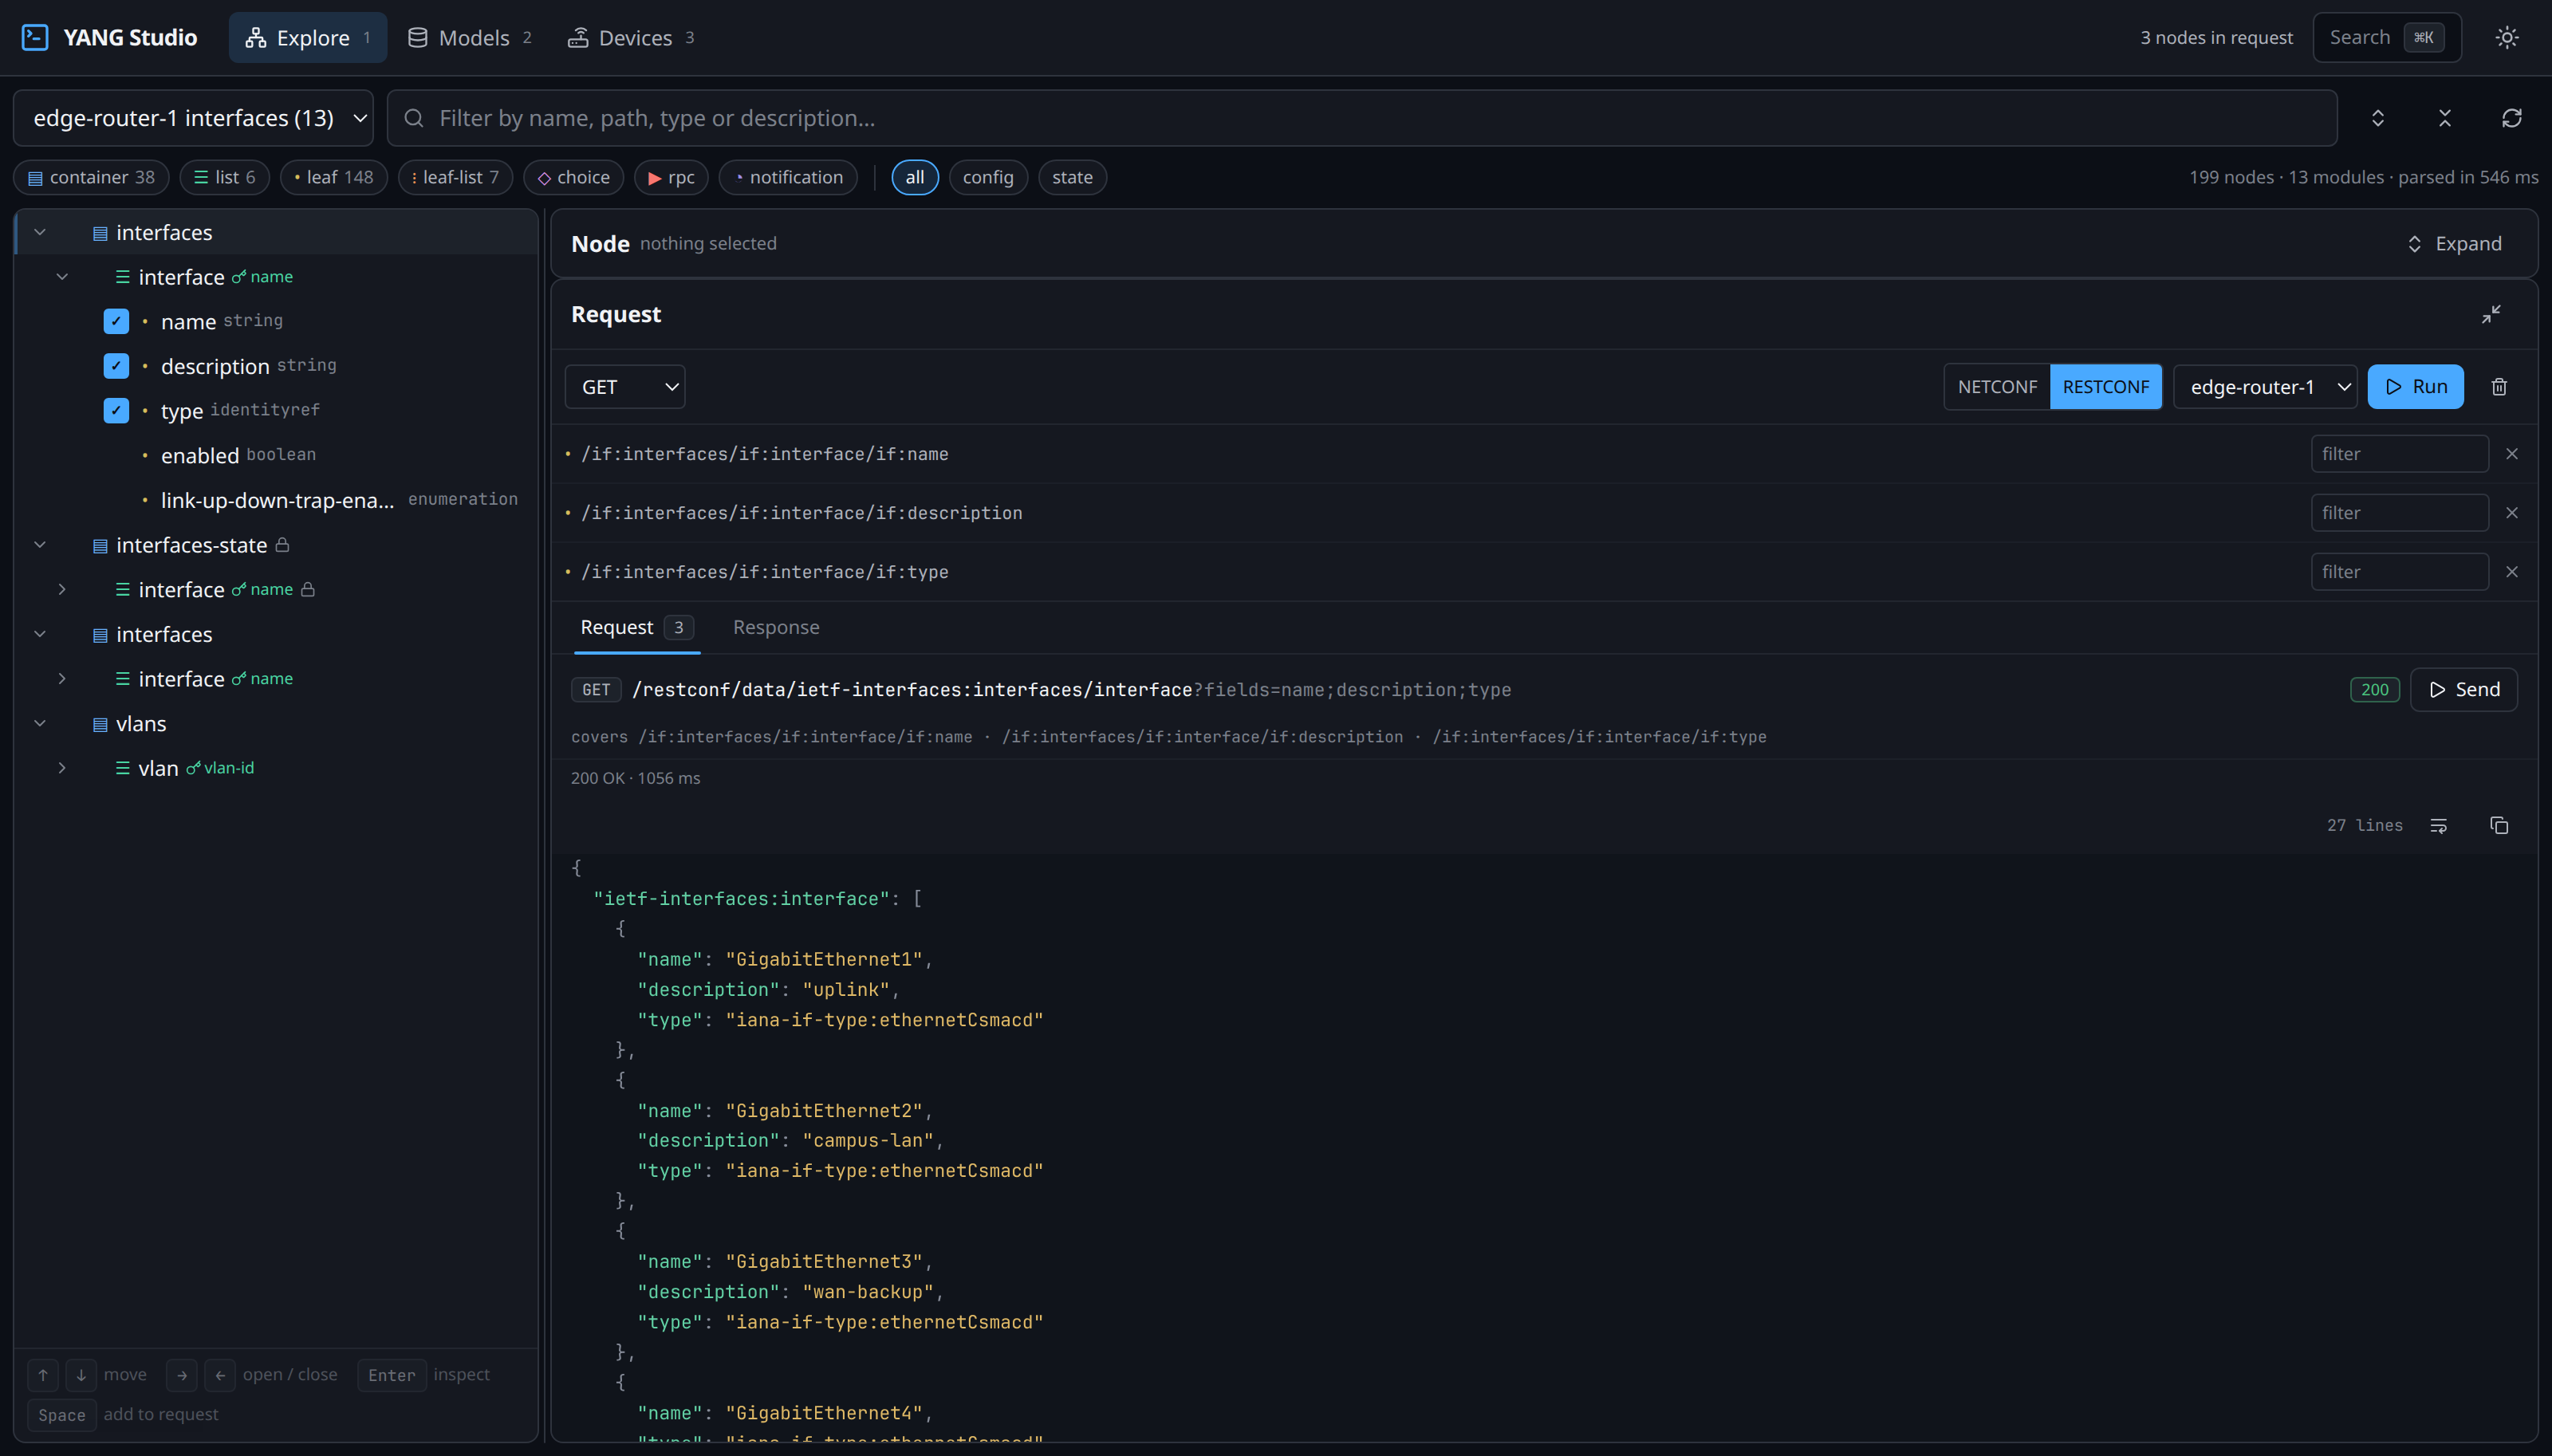Remove the if:description path row
2552x1456 pixels.
coord(2512,513)
